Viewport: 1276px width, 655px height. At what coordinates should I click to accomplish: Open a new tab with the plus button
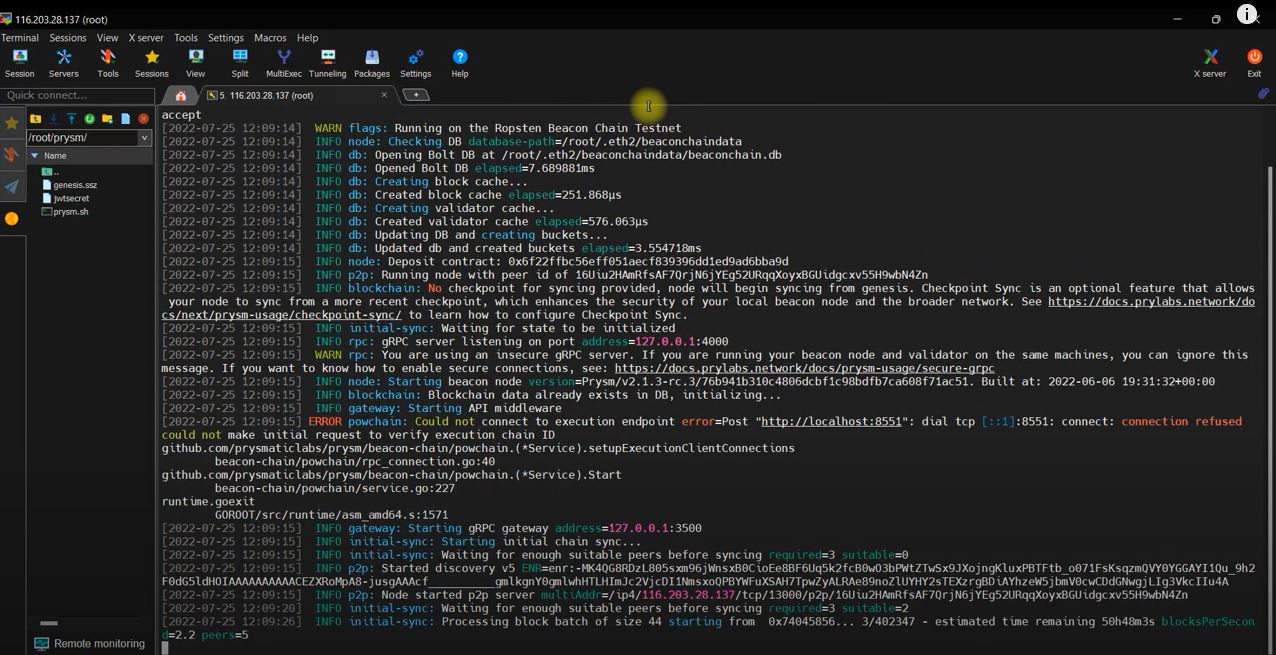tap(415, 95)
